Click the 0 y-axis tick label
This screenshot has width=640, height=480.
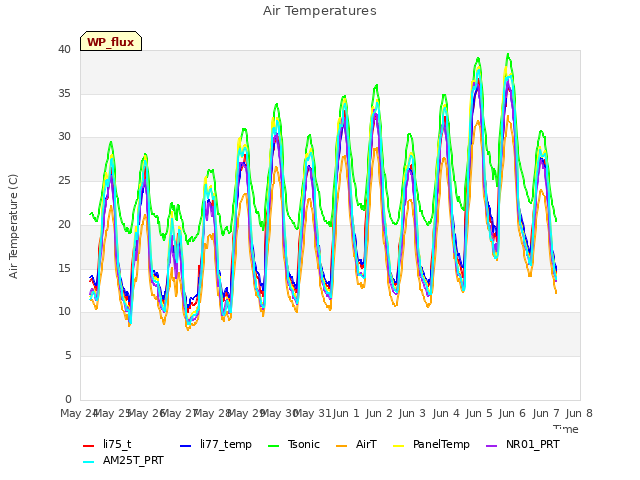tap(68, 399)
